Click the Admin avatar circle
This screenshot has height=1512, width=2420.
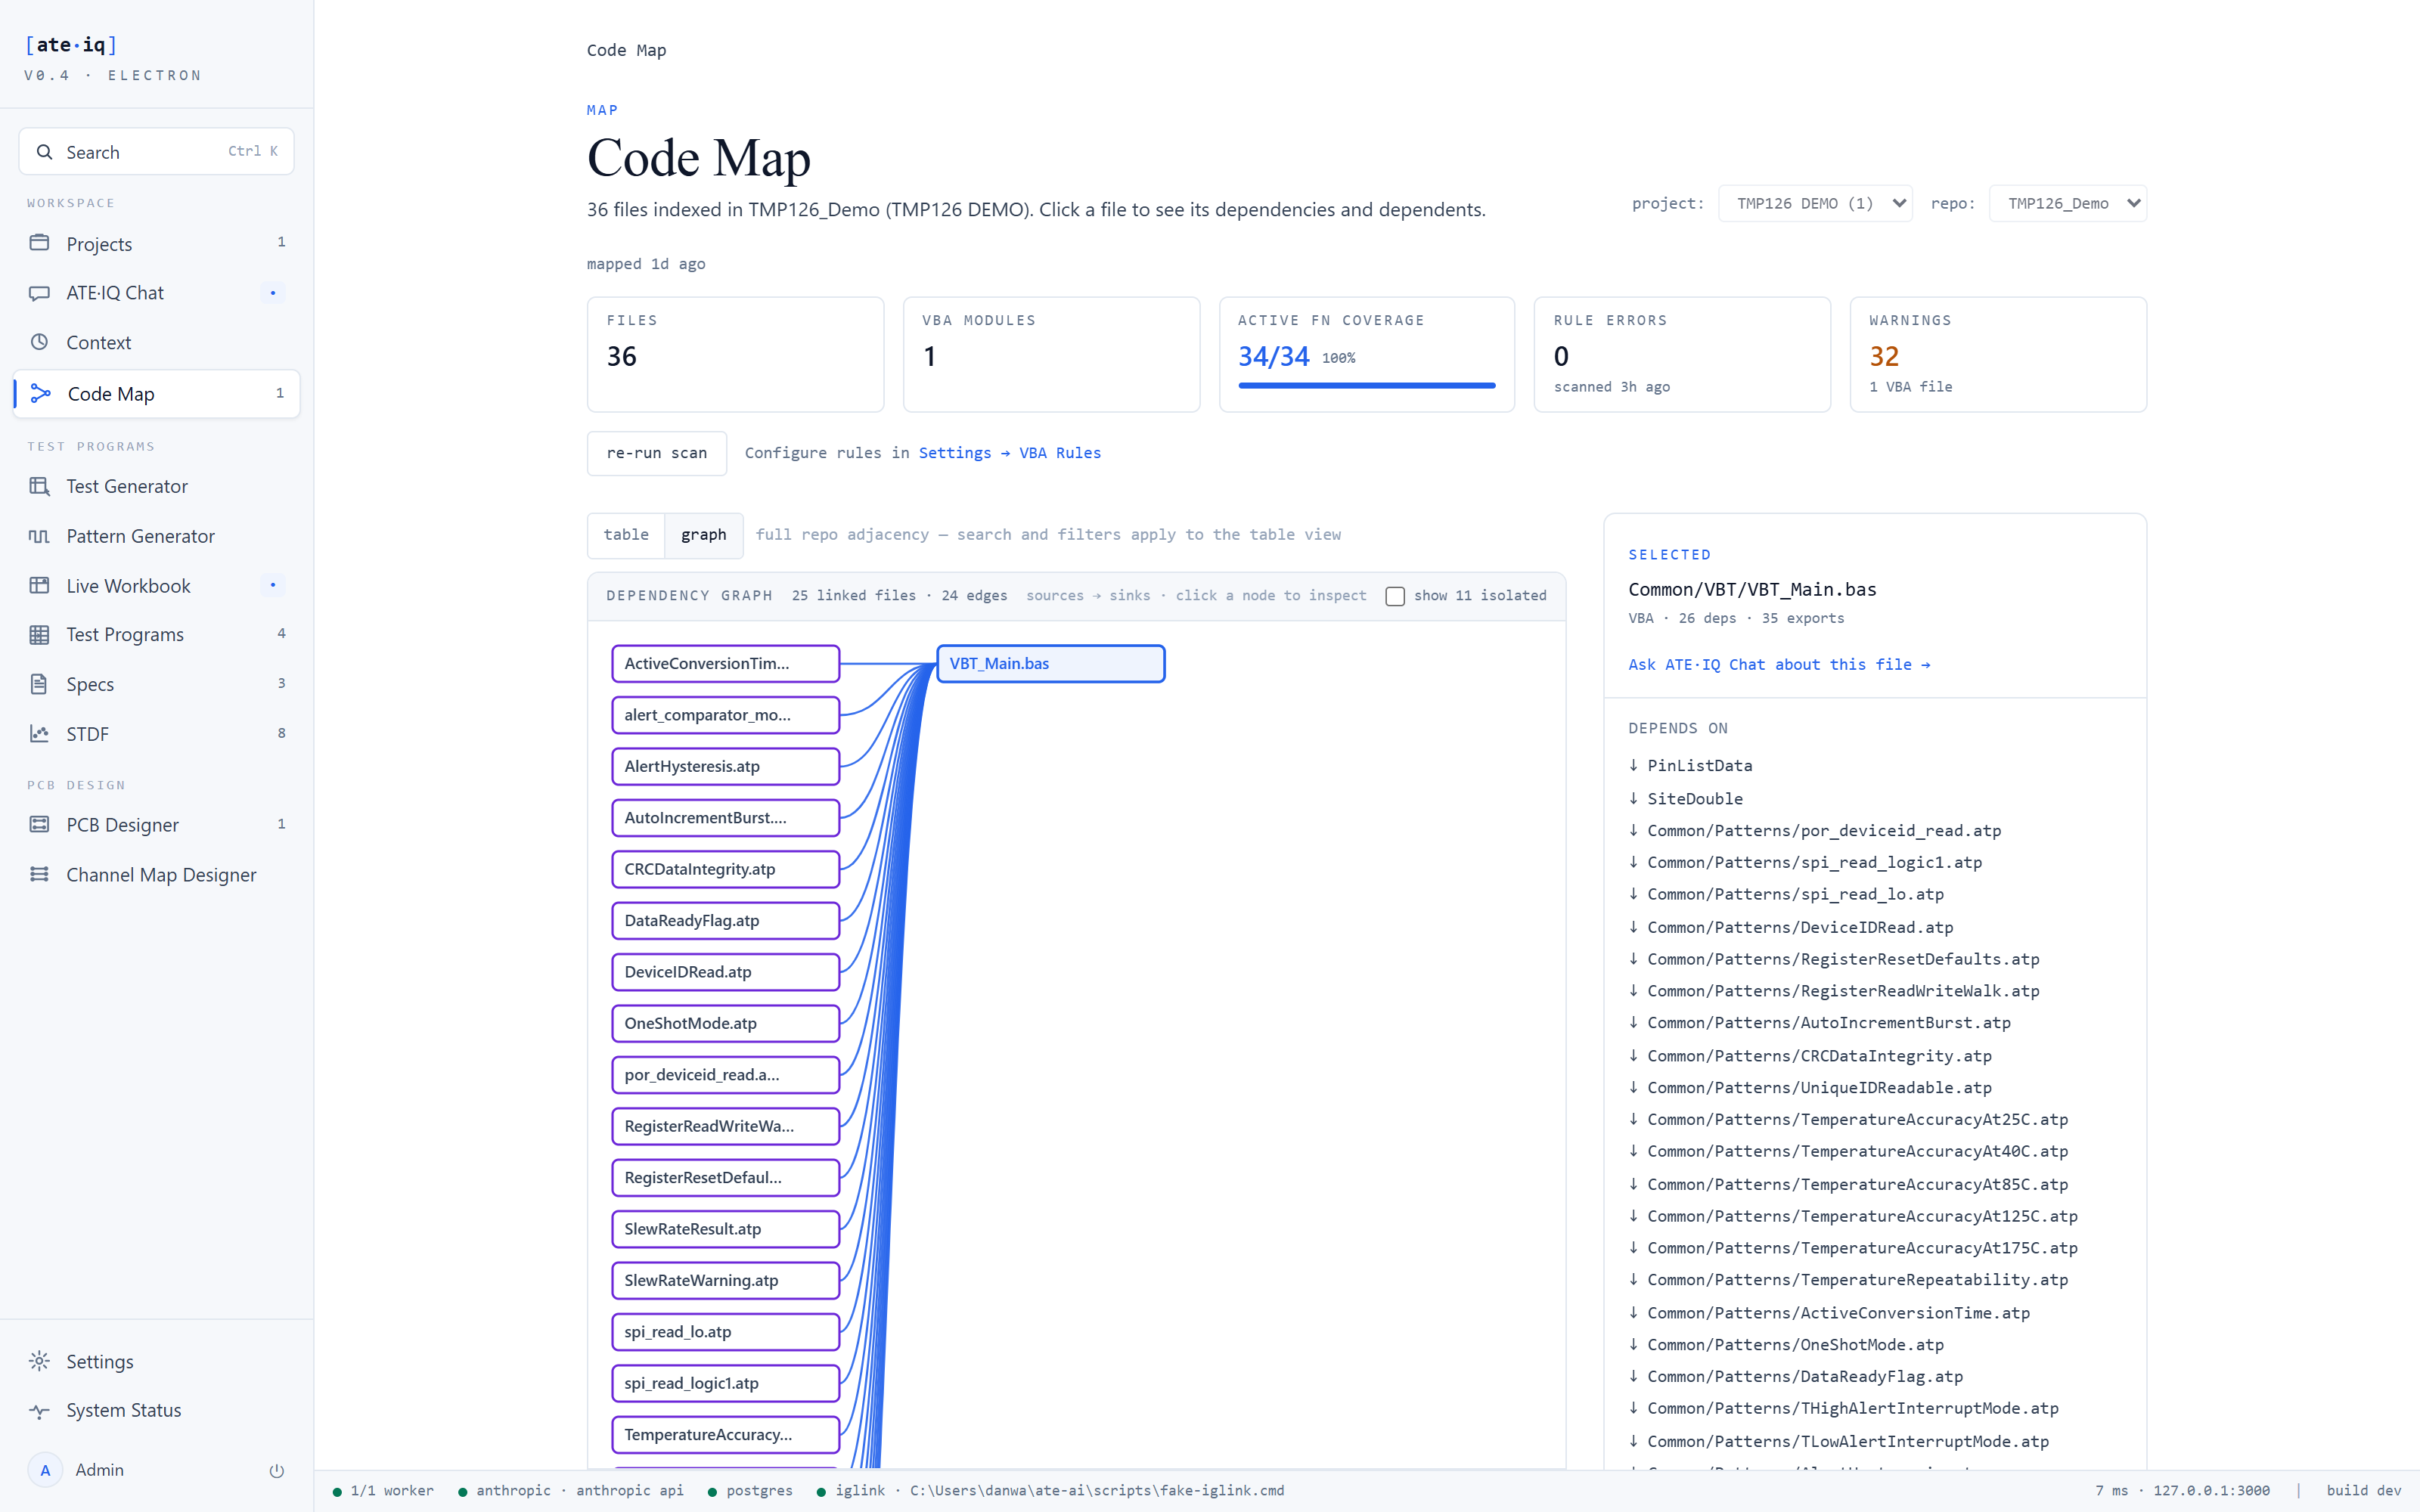pos(45,1470)
